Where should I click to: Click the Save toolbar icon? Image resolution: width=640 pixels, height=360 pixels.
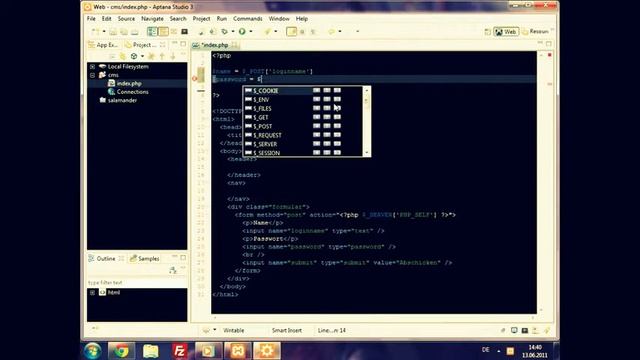pyautogui.click(x=113, y=31)
